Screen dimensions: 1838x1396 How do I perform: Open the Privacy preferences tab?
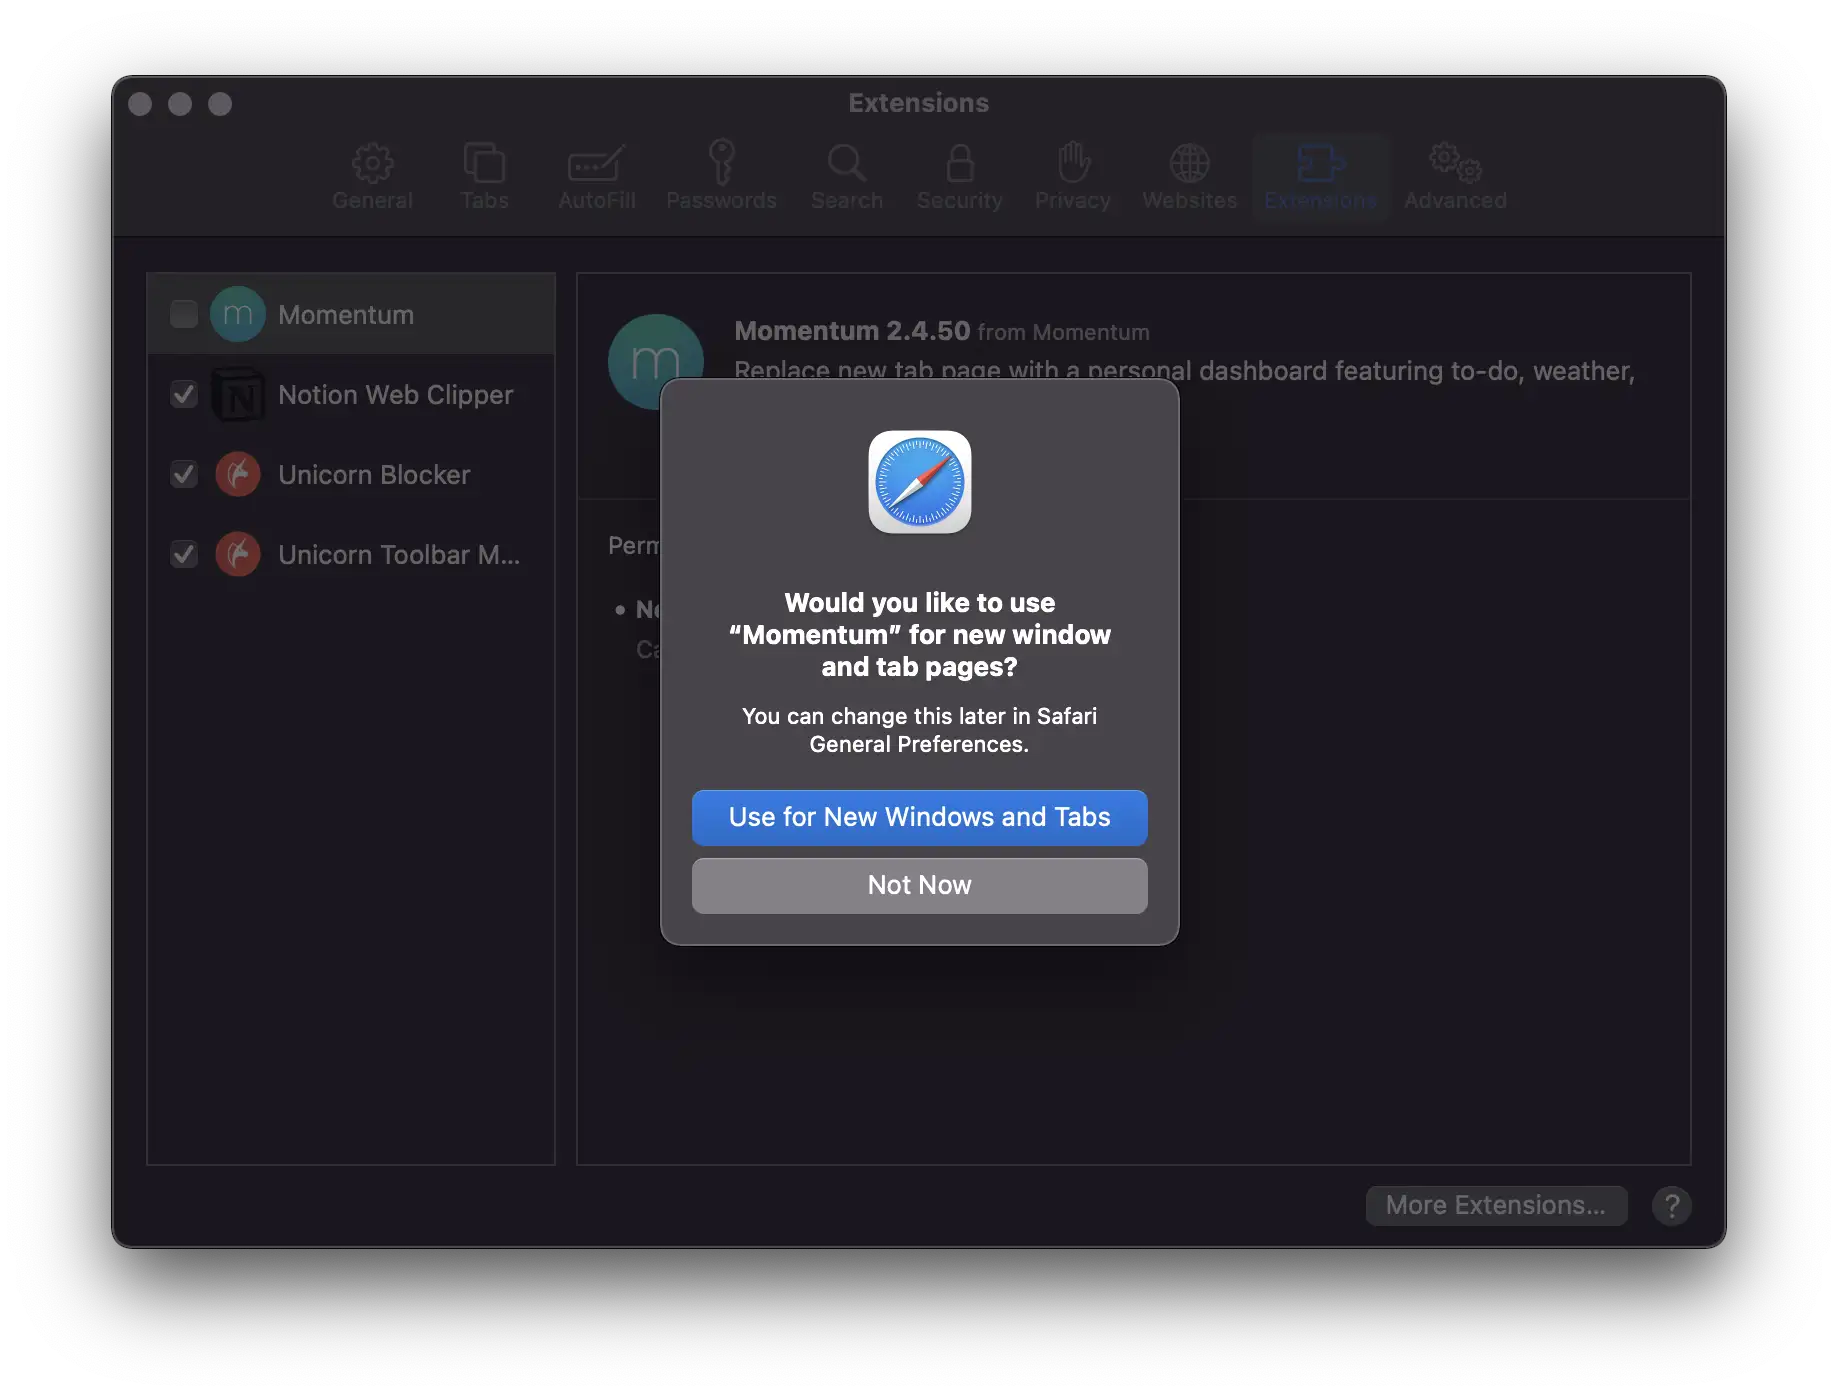[1073, 177]
